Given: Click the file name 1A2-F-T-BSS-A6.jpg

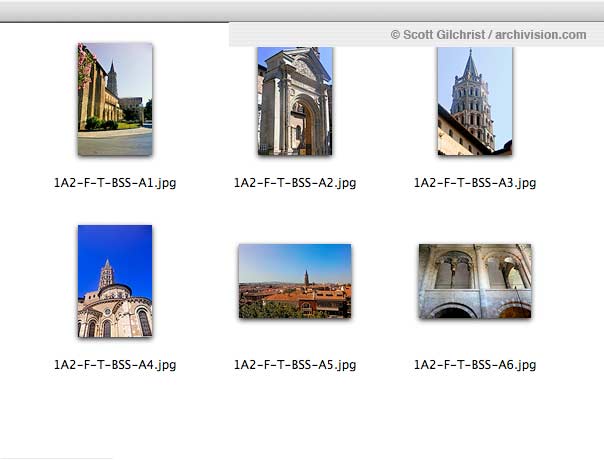Looking at the screenshot, I should pos(475,364).
